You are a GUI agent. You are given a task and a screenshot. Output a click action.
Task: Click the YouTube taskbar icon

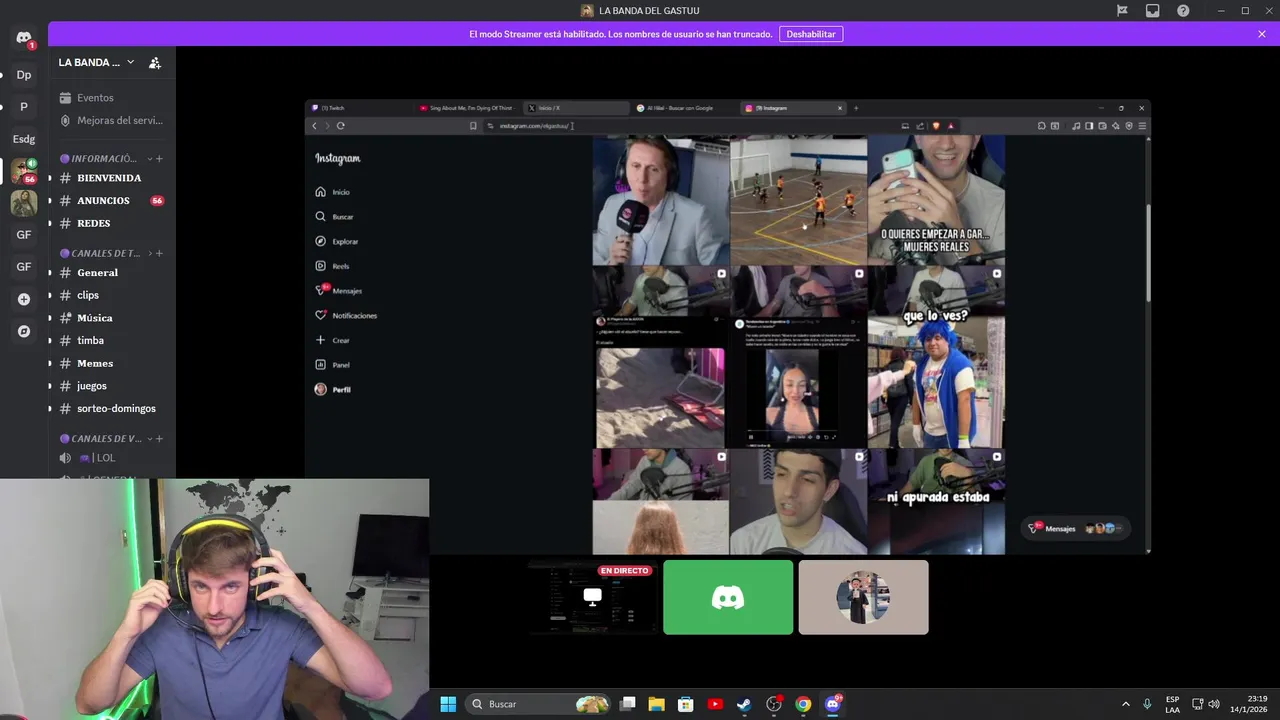(715, 704)
